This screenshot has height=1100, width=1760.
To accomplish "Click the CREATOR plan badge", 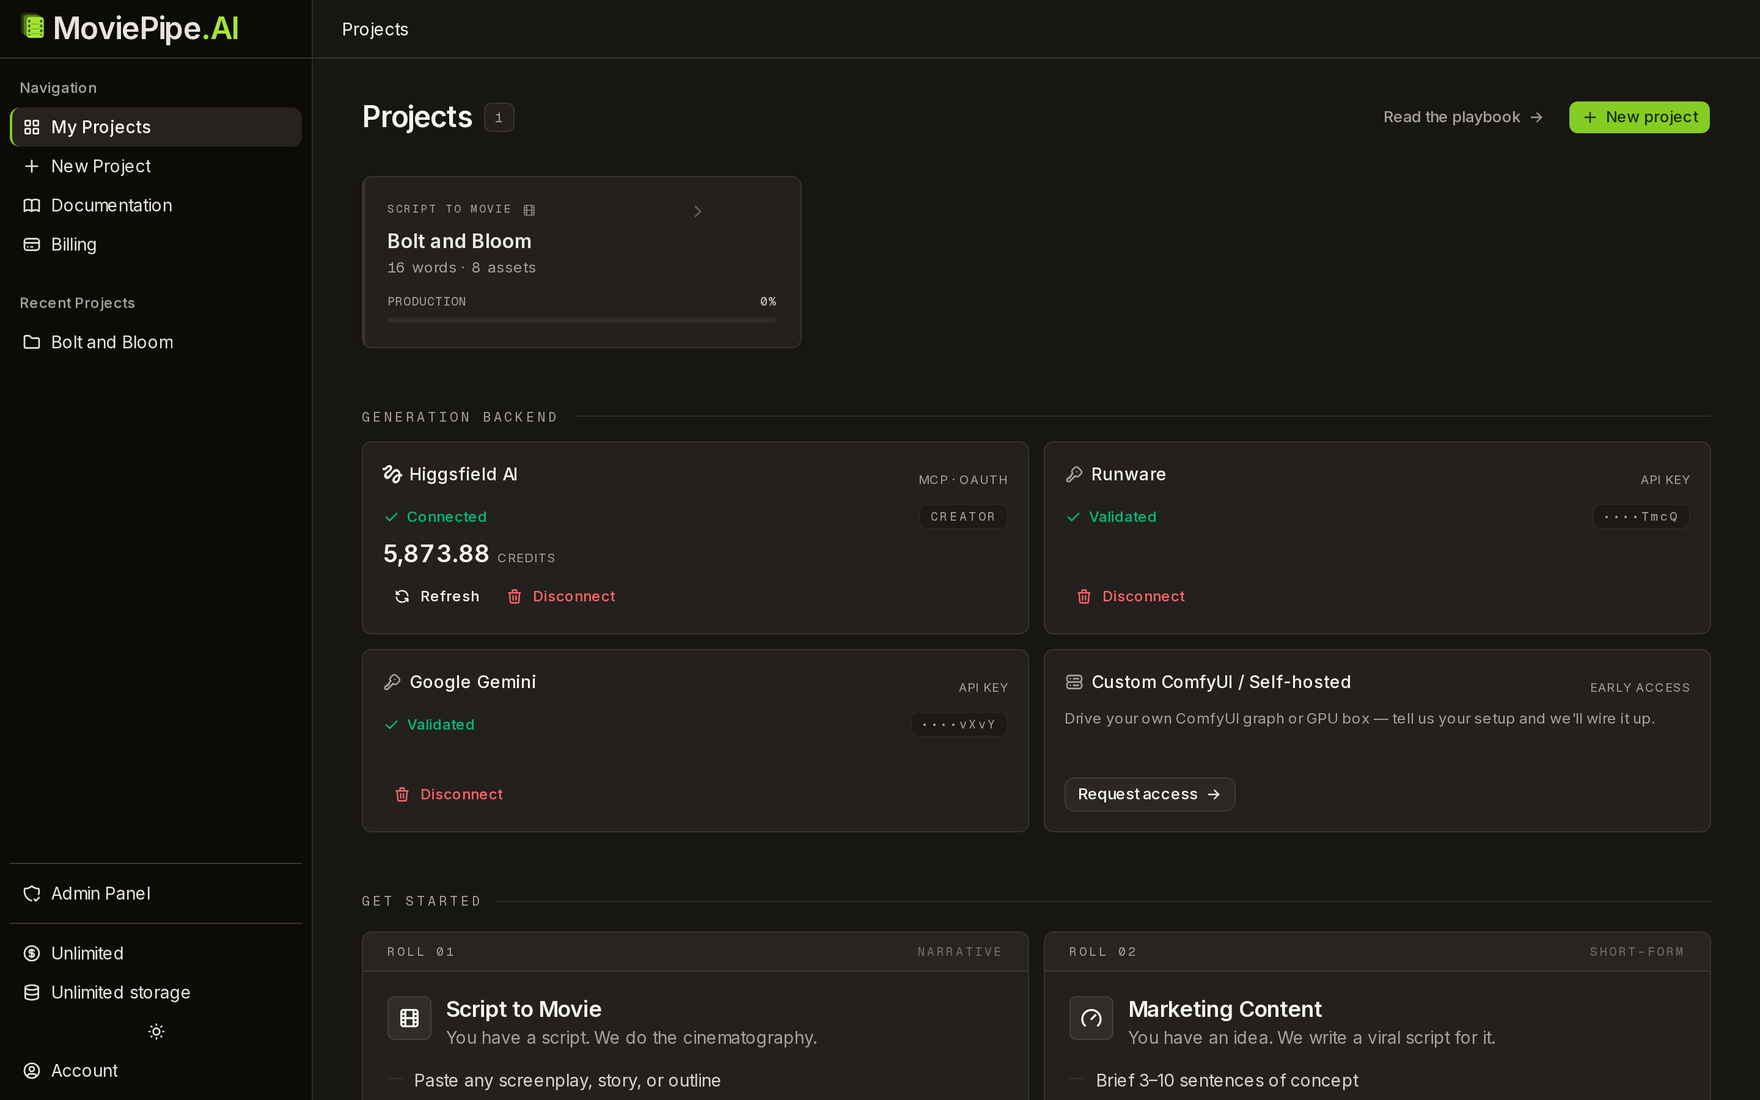I will pyautogui.click(x=963, y=517).
